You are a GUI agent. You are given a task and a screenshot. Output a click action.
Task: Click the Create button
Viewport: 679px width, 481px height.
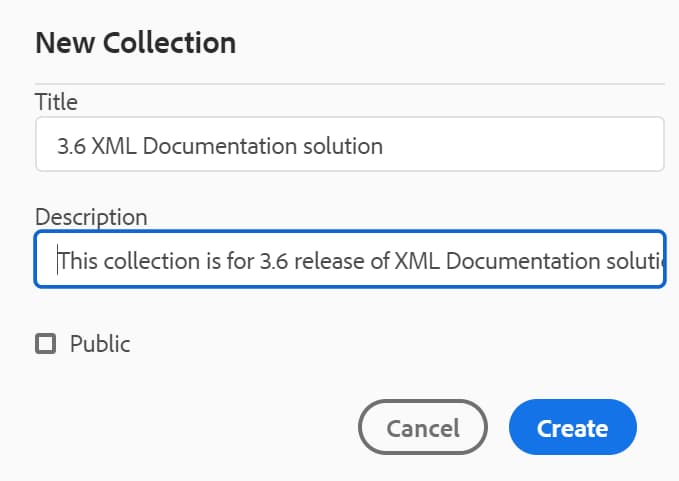point(572,427)
